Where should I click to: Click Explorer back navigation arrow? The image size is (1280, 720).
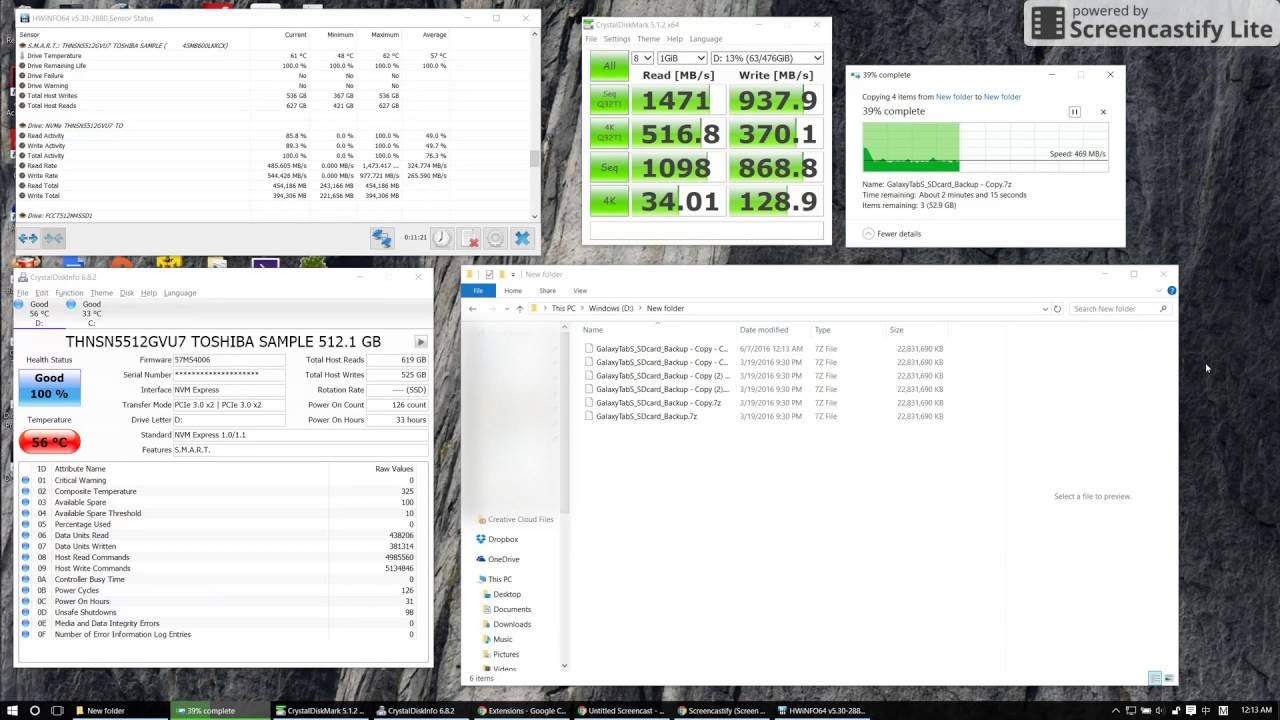(x=473, y=309)
